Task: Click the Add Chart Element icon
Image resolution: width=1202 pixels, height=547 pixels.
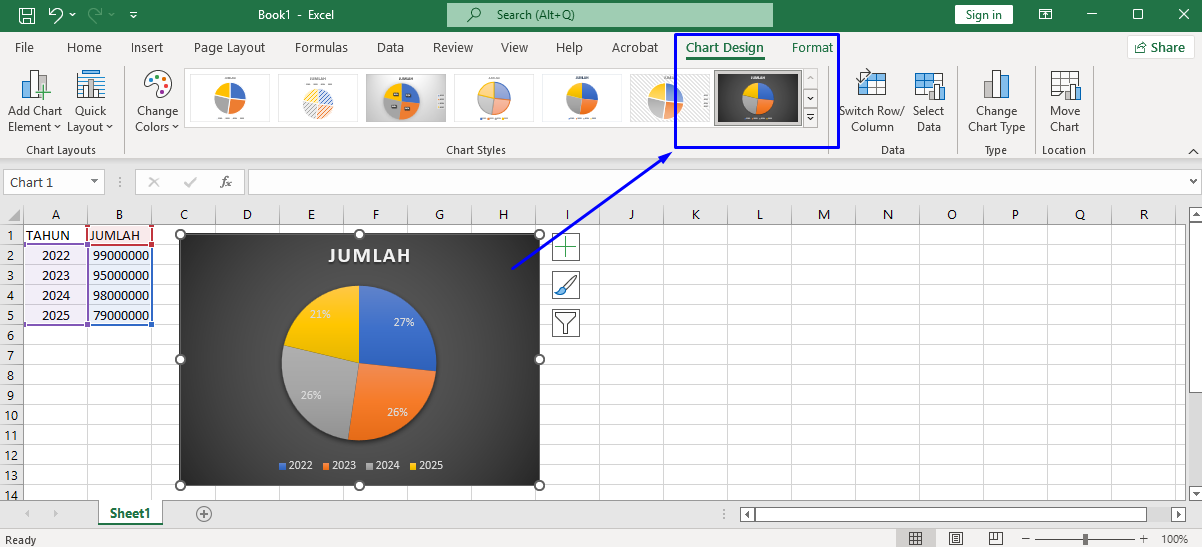Action: coord(35,87)
